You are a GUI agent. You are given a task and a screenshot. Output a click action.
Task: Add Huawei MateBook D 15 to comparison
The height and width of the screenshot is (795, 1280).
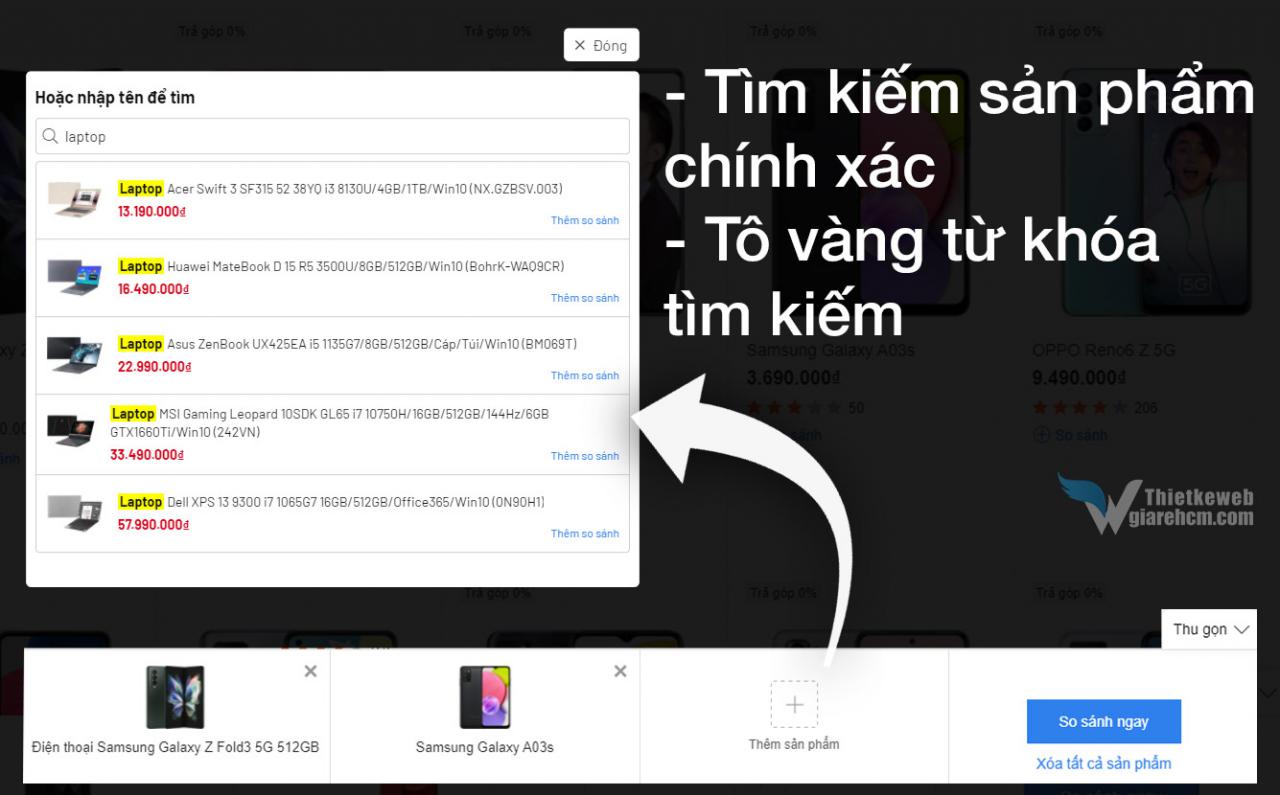point(584,298)
